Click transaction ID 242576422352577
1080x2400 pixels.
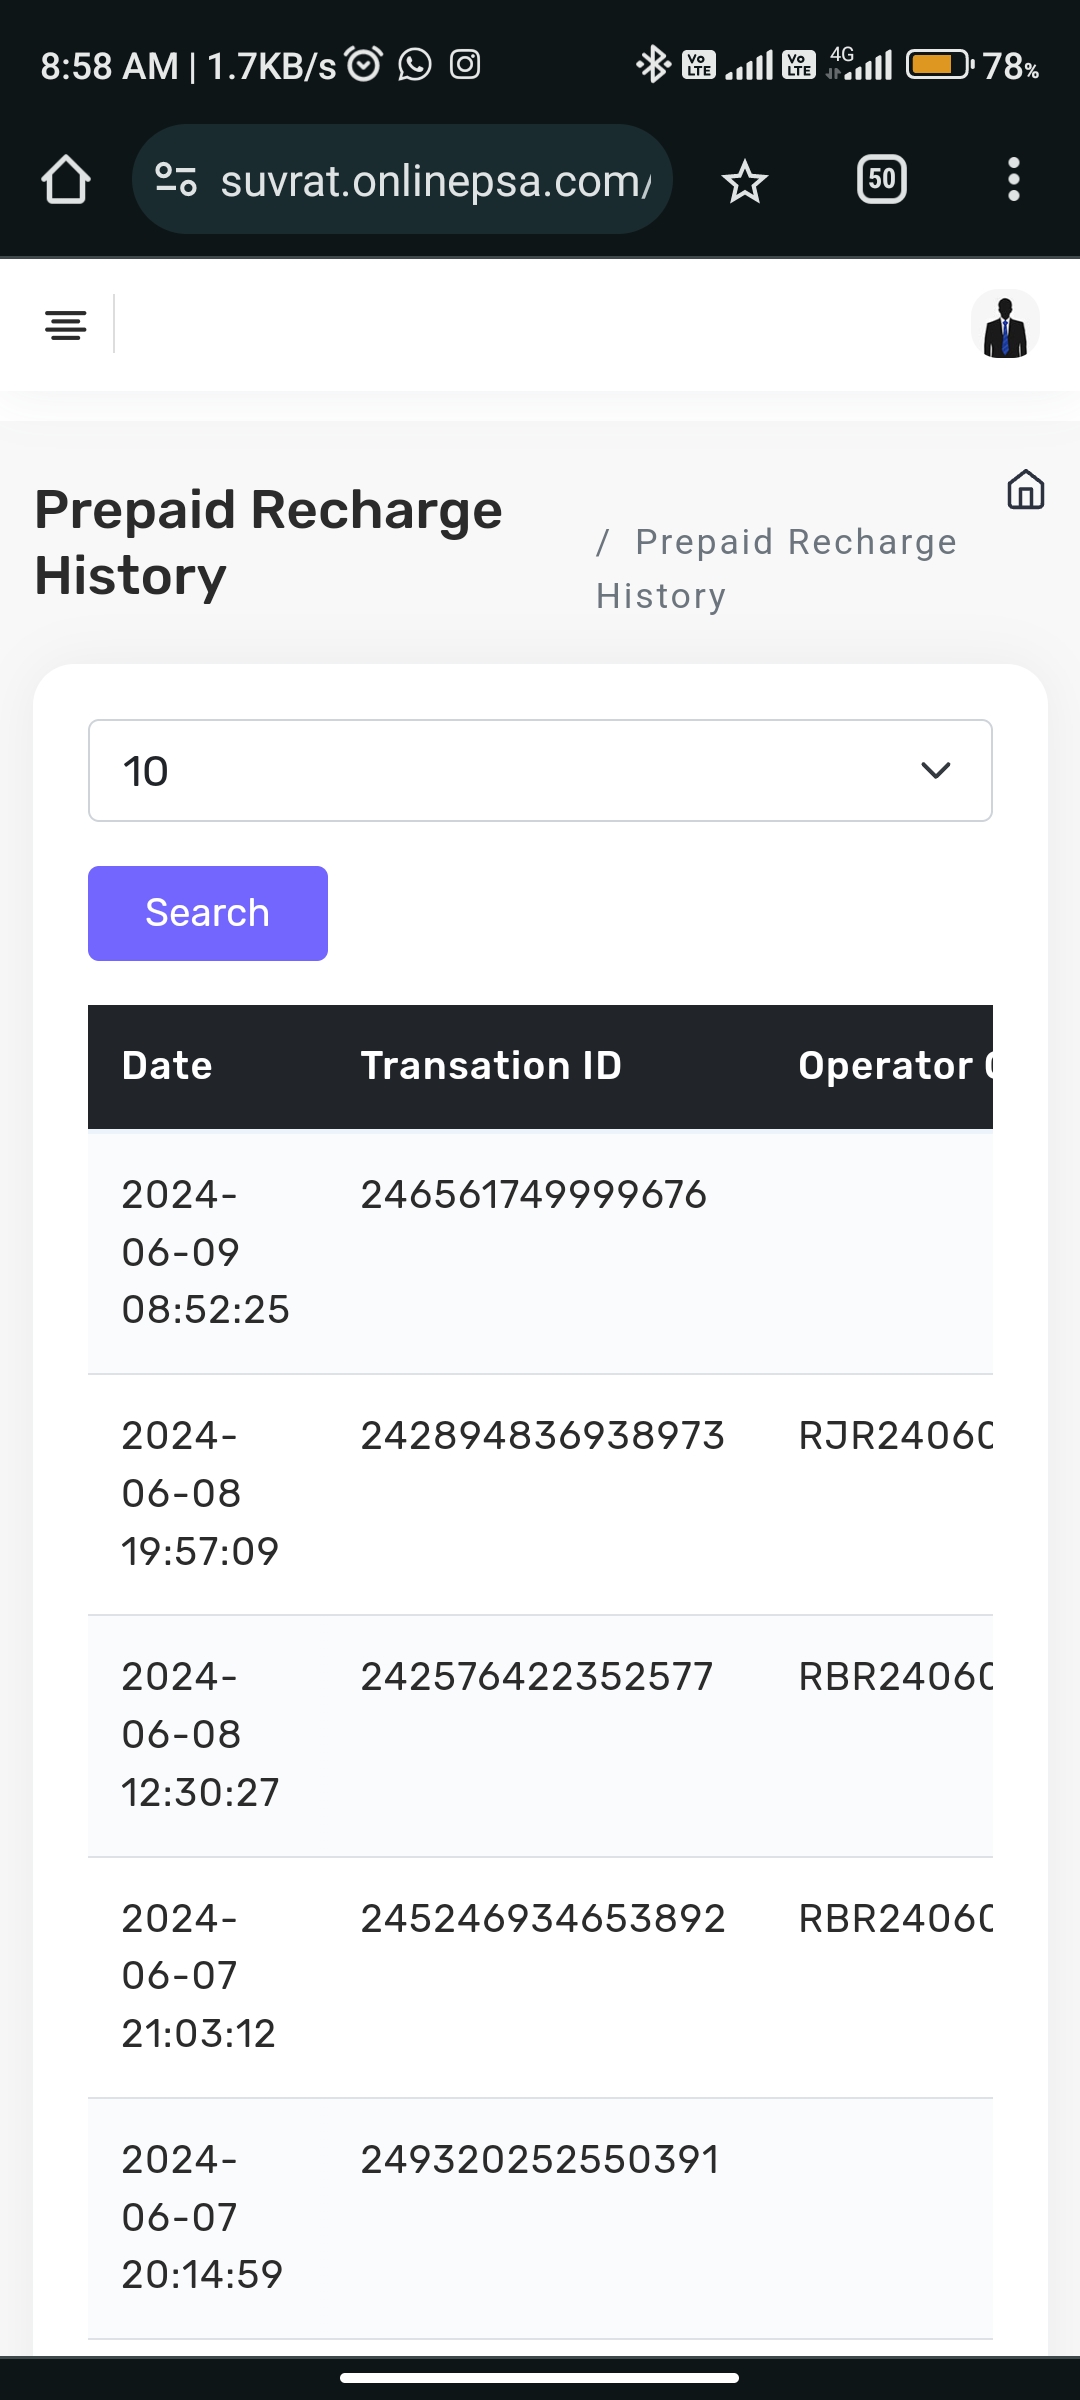coord(537,1677)
